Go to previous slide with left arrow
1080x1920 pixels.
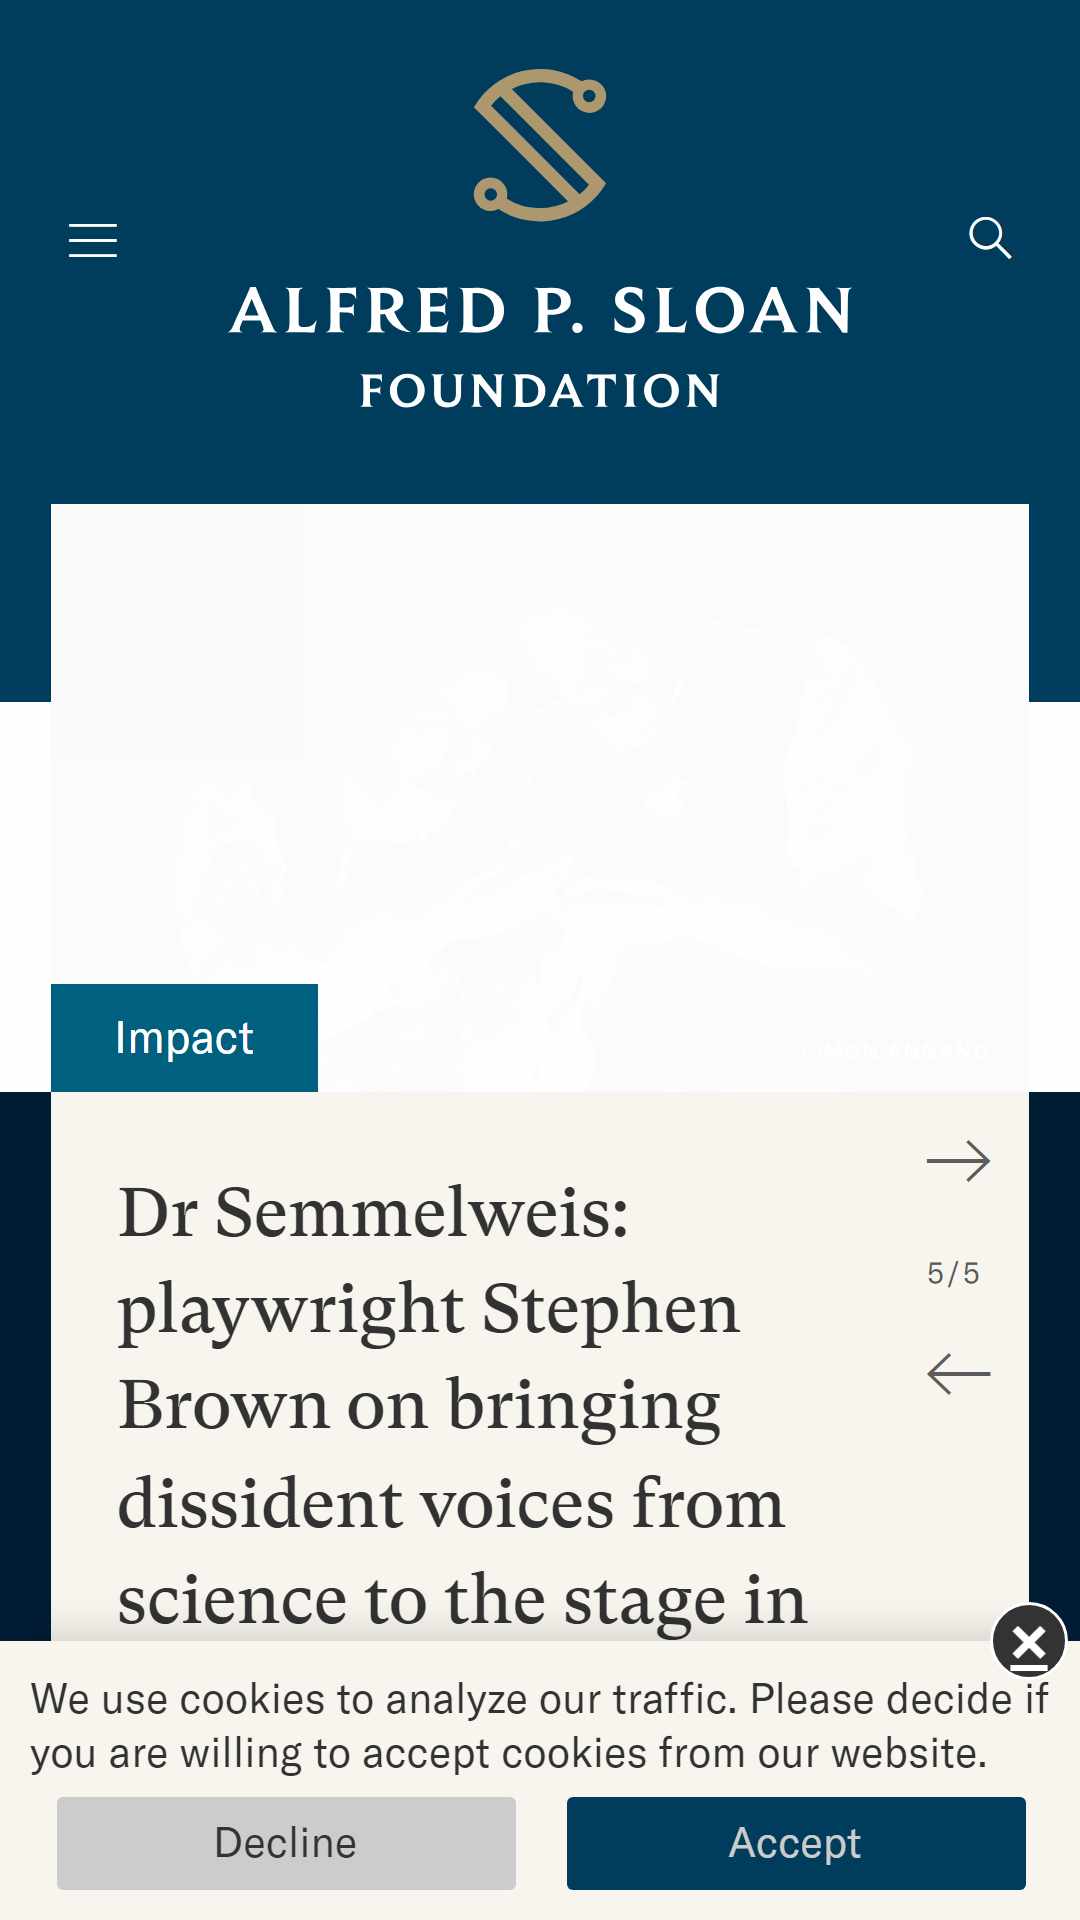point(958,1374)
